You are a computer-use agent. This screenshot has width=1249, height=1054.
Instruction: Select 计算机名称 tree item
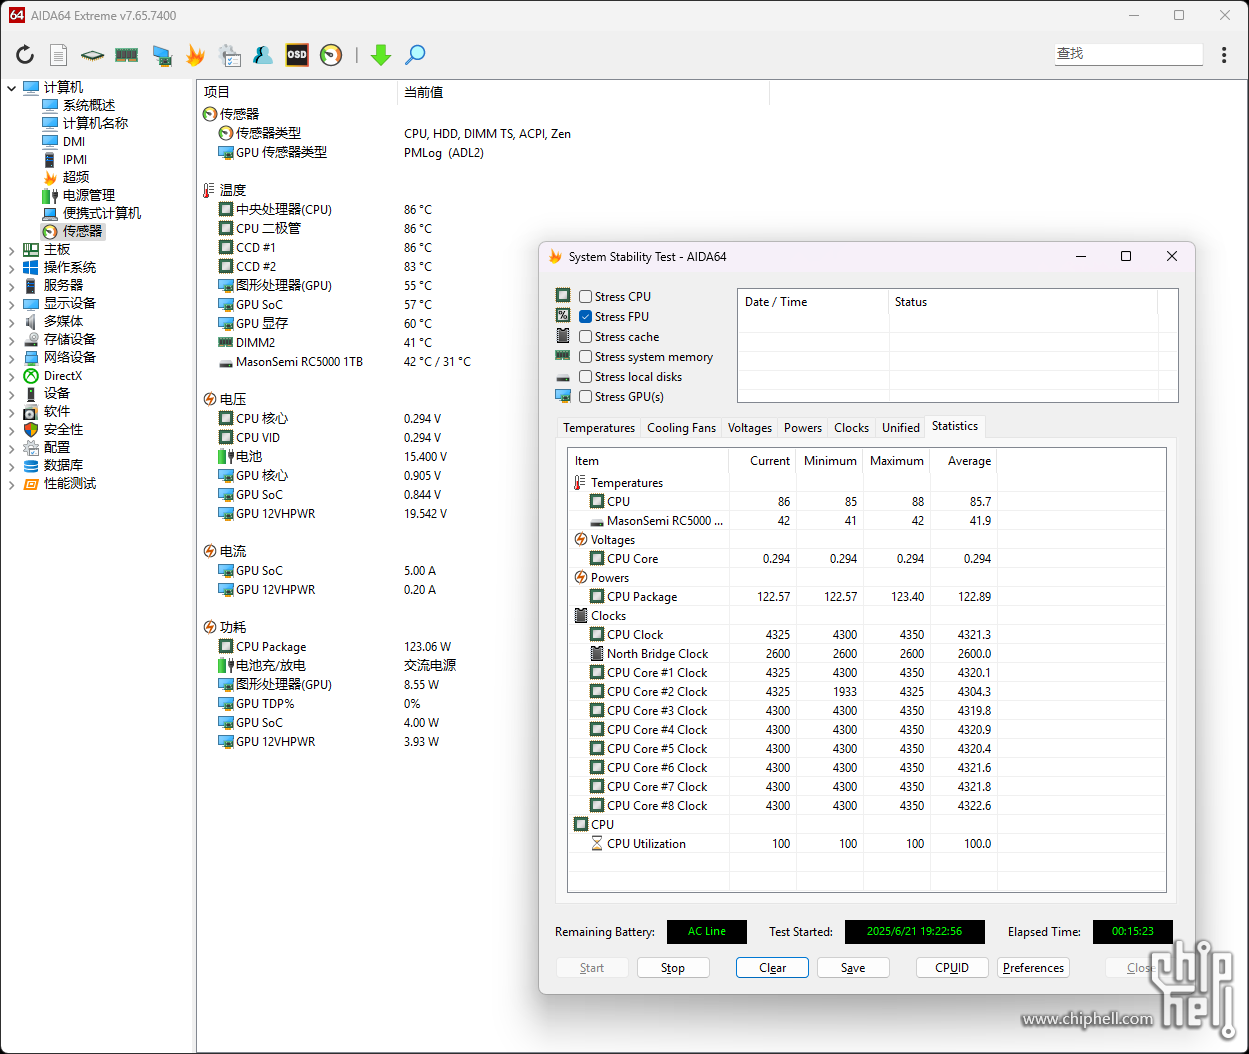point(95,123)
